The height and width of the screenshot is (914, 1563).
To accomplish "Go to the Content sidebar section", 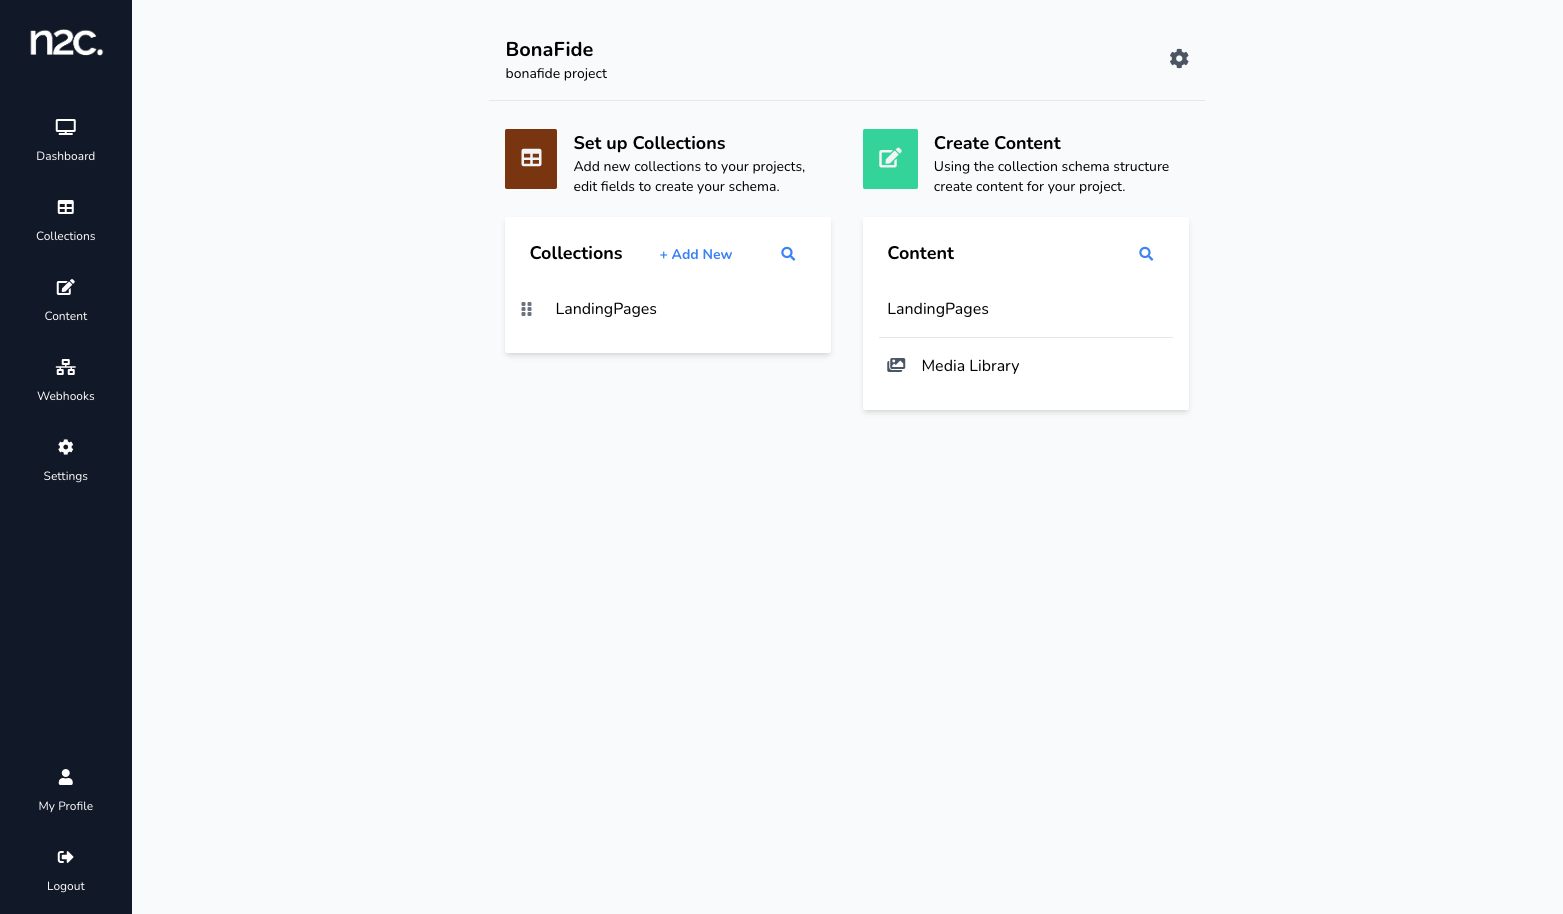I will 66,300.
